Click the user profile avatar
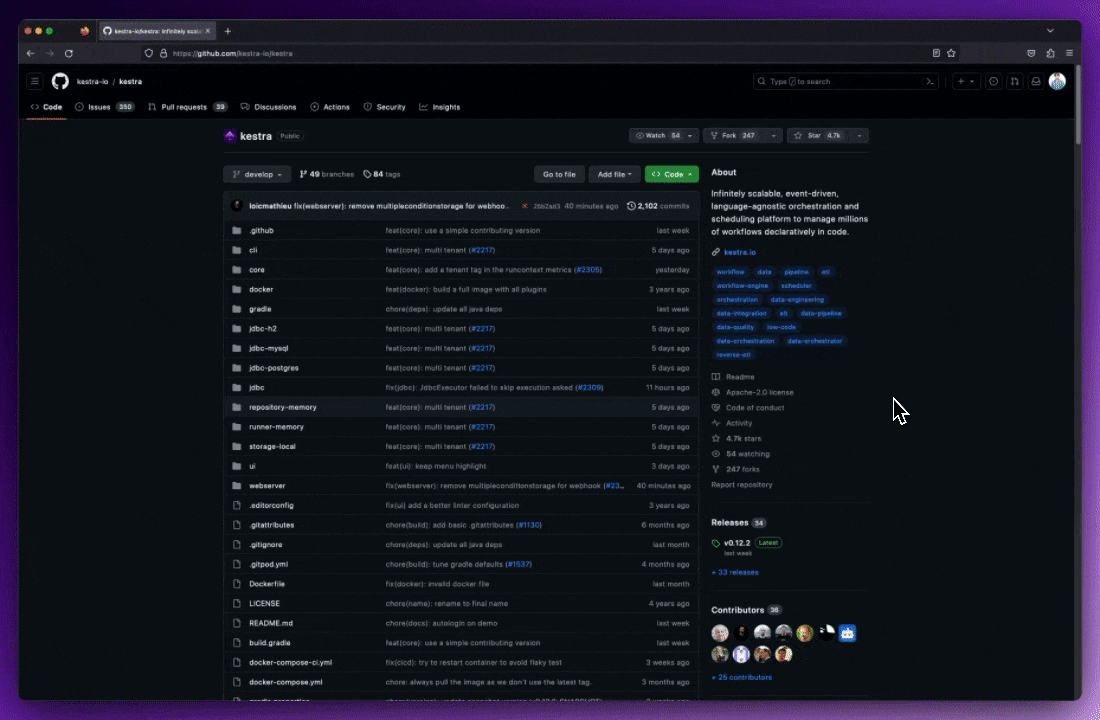This screenshot has width=1100, height=720. coord(1057,81)
